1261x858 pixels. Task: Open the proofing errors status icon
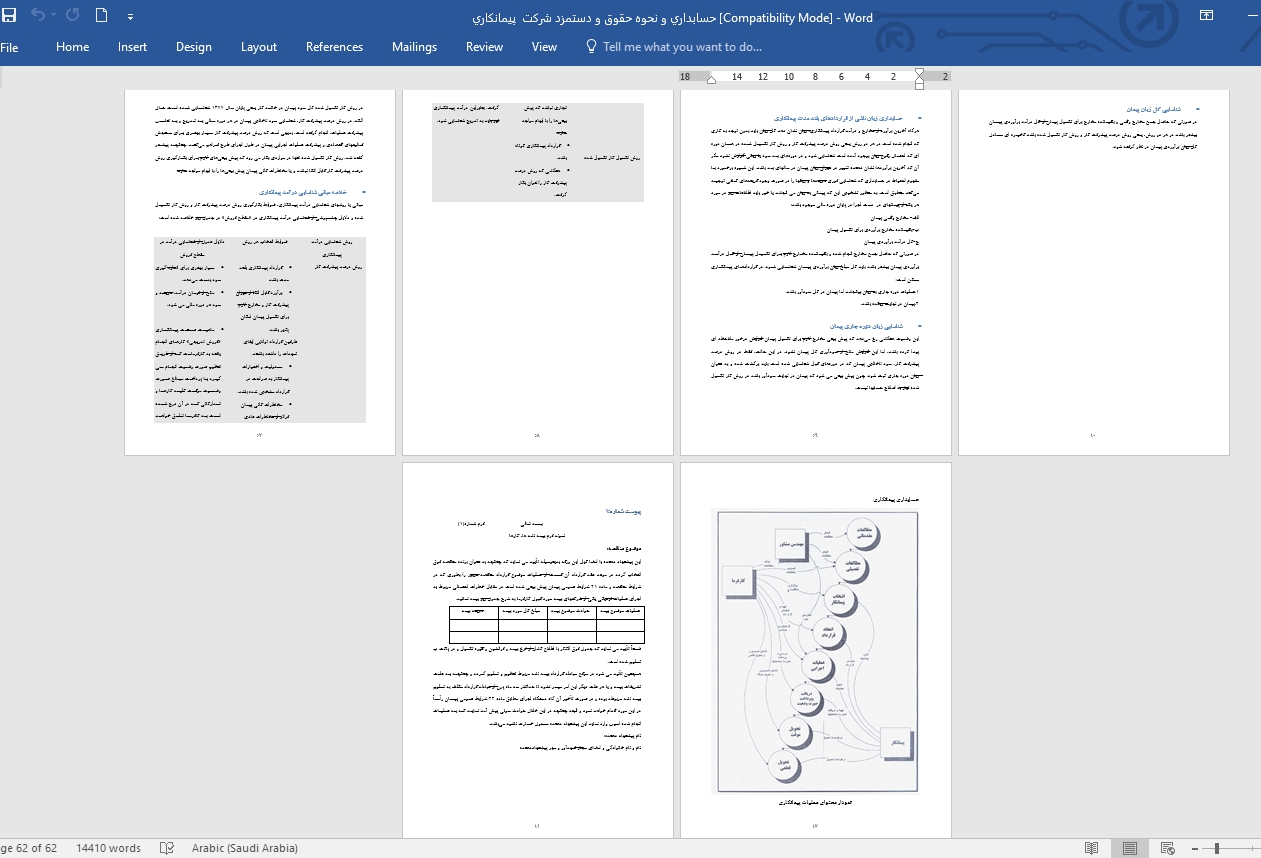click(x=167, y=848)
